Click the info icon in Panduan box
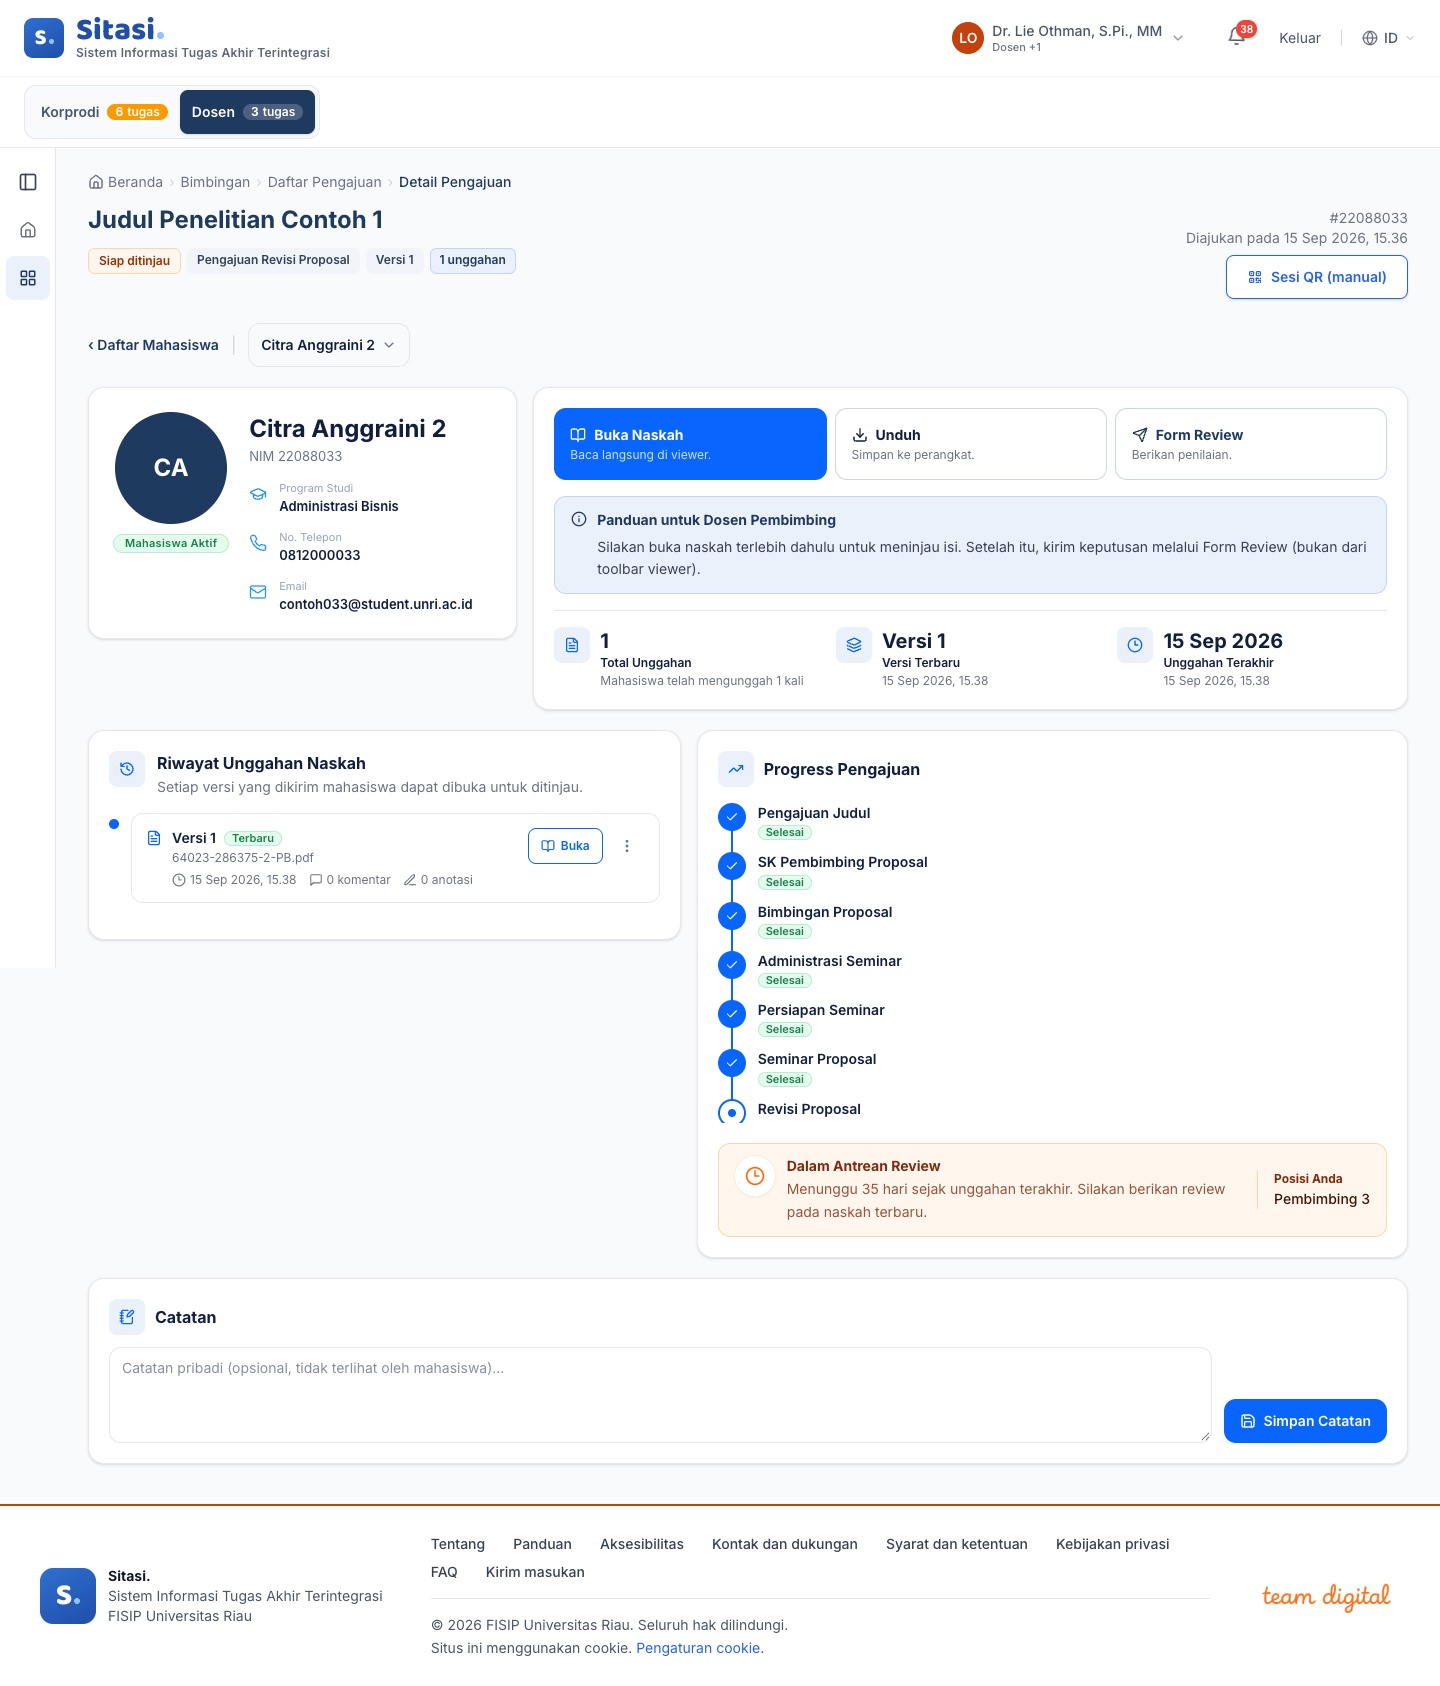The width and height of the screenshot is (1440, 1686). click(579, 520)
